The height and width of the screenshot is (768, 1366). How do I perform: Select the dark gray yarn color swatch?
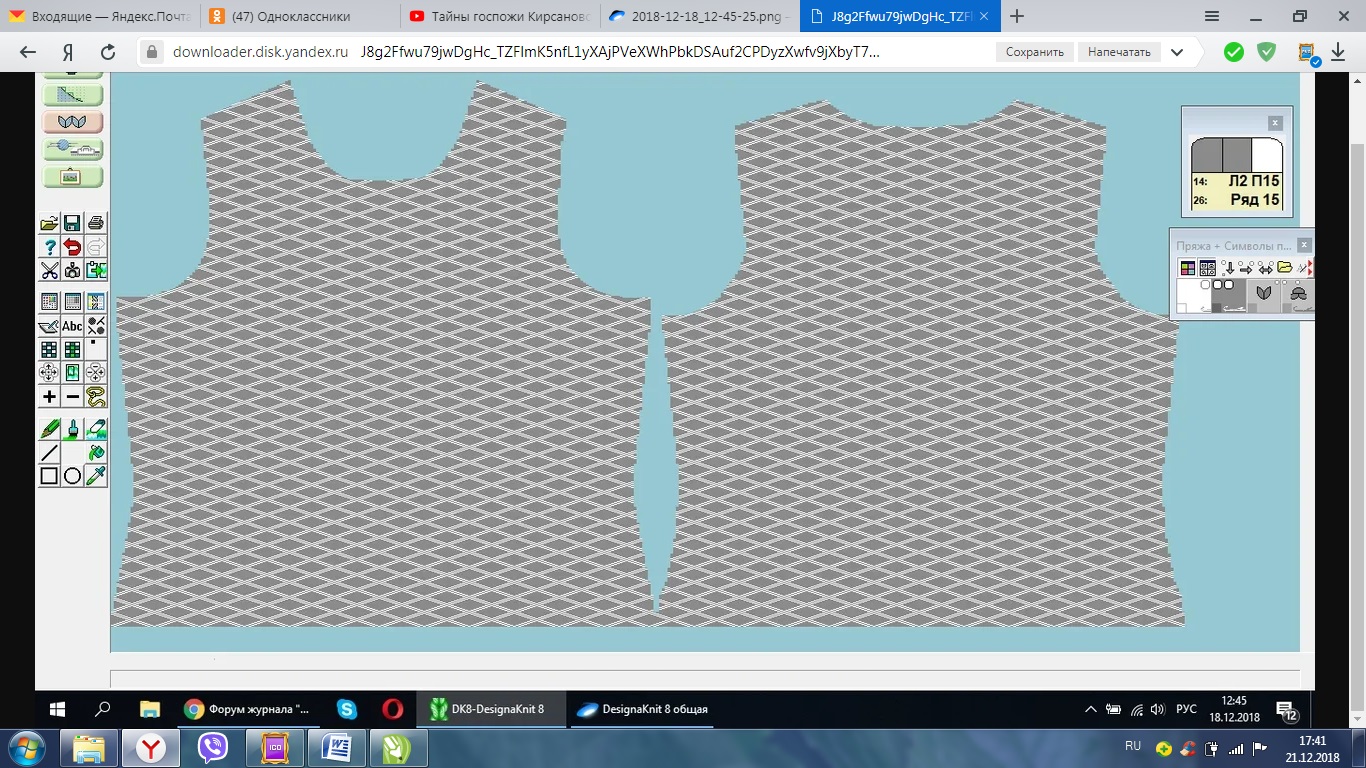pyautogui.click(x=1228, y=296)
